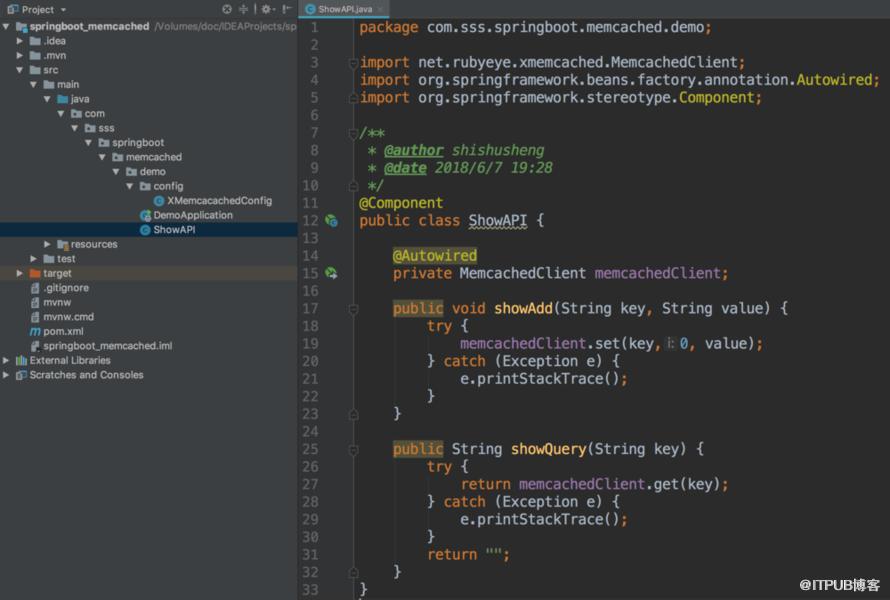Click the class icon beside XMemcacachedConfig
The height and width of the screenshot is (600, 890).
pyautogui.click(x=159, y=201)
